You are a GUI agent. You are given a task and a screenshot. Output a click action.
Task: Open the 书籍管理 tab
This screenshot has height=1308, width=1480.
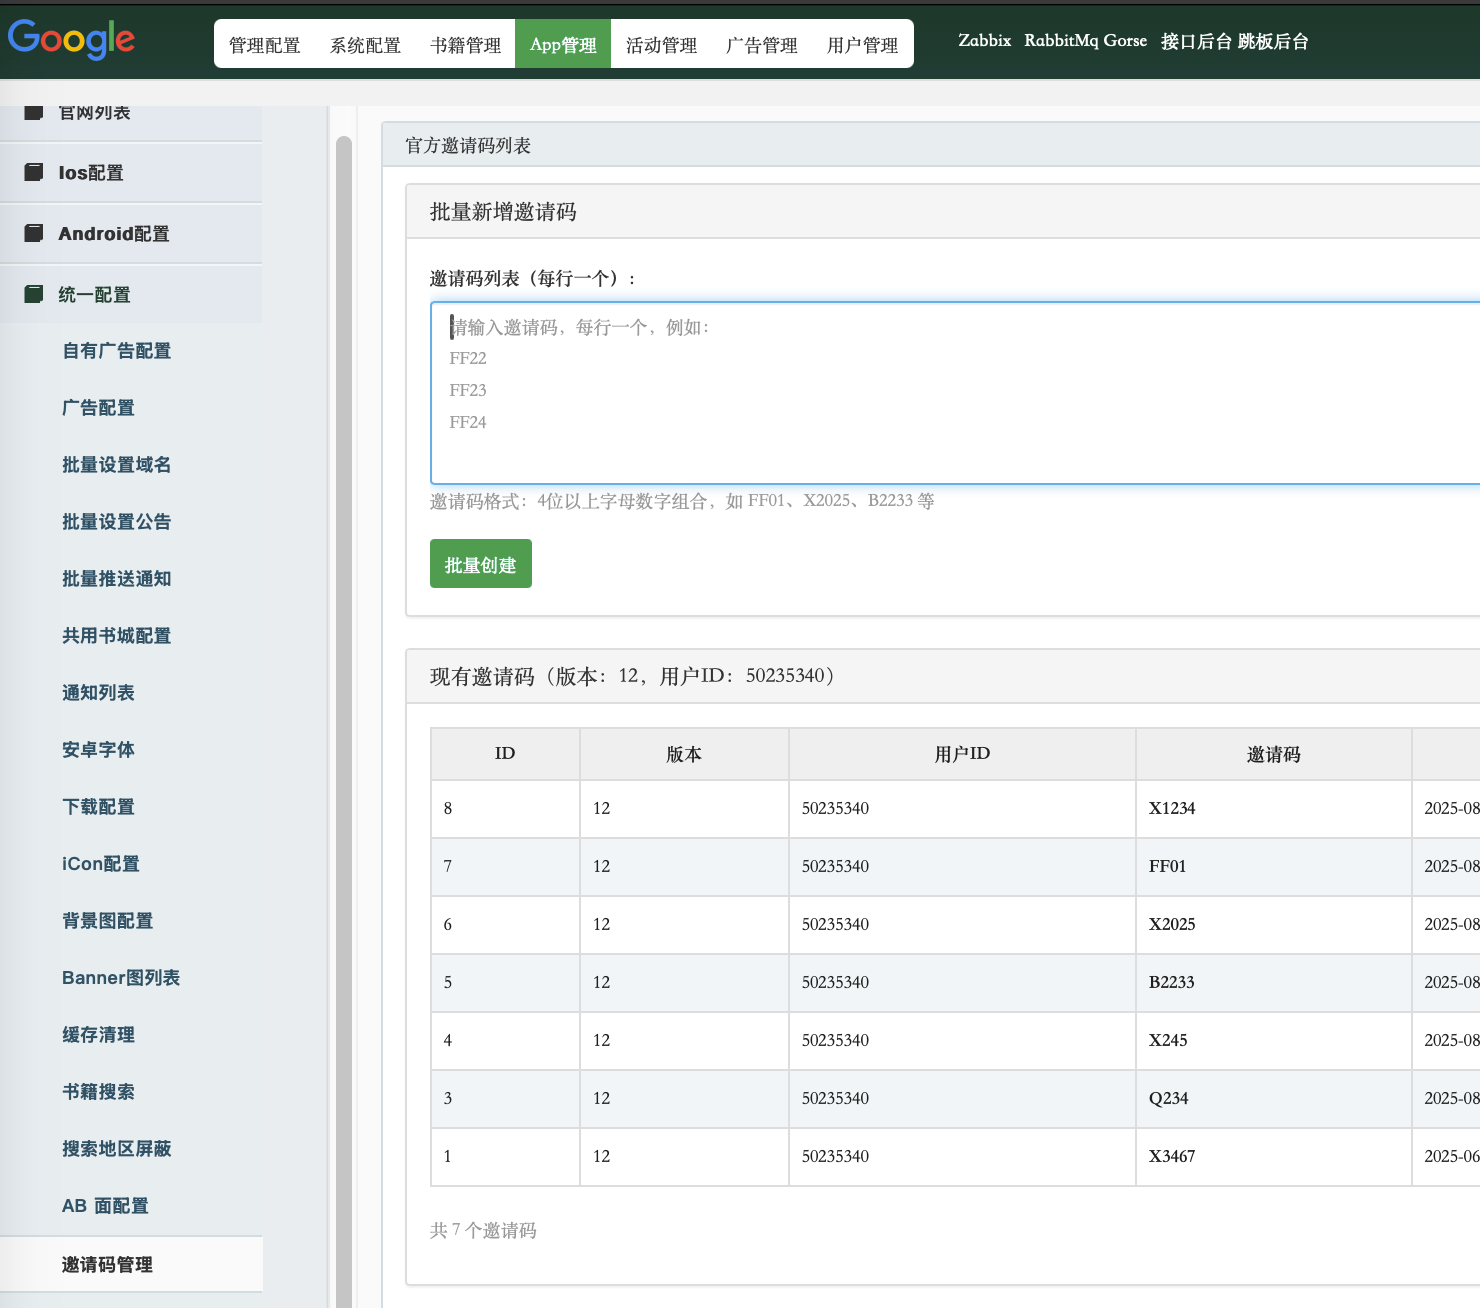point(465,45)
